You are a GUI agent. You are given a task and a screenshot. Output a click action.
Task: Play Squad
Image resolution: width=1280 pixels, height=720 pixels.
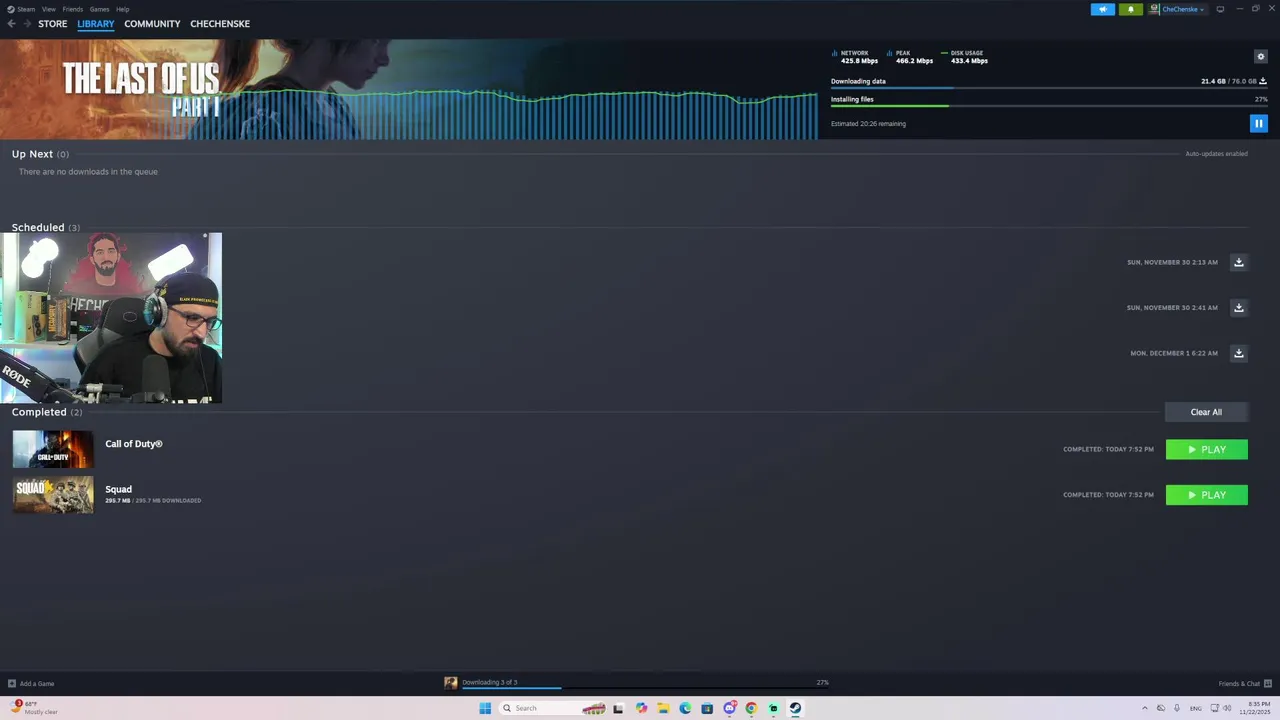tap(1207, 495)
